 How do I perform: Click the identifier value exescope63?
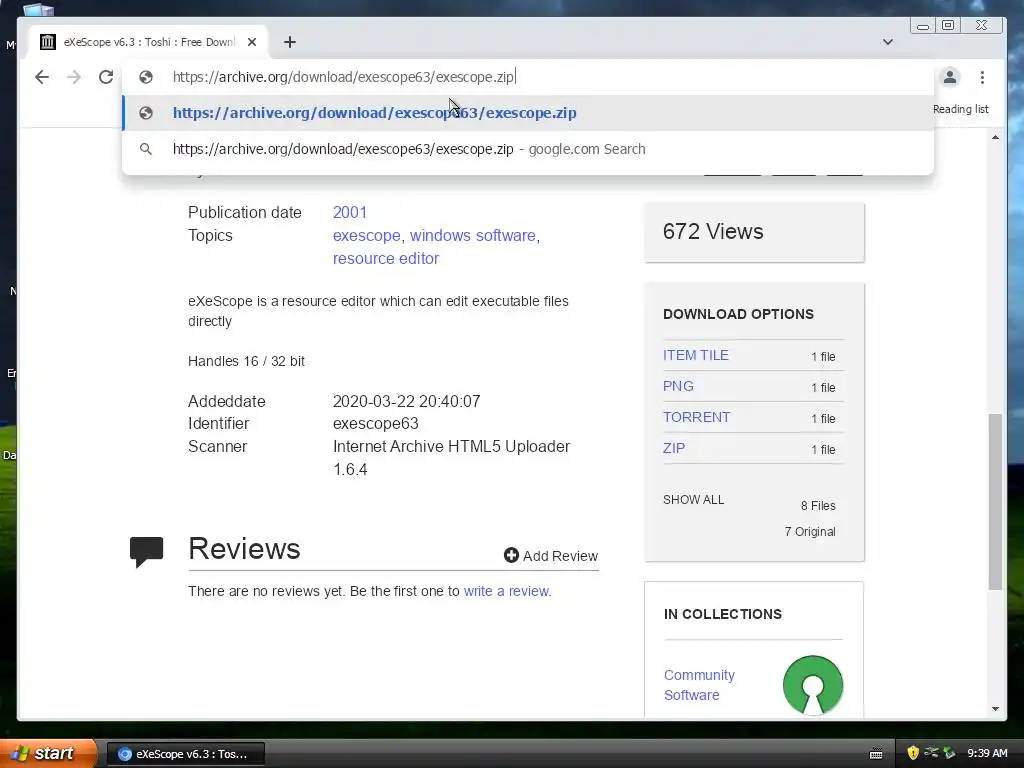[x=376, y=423]
